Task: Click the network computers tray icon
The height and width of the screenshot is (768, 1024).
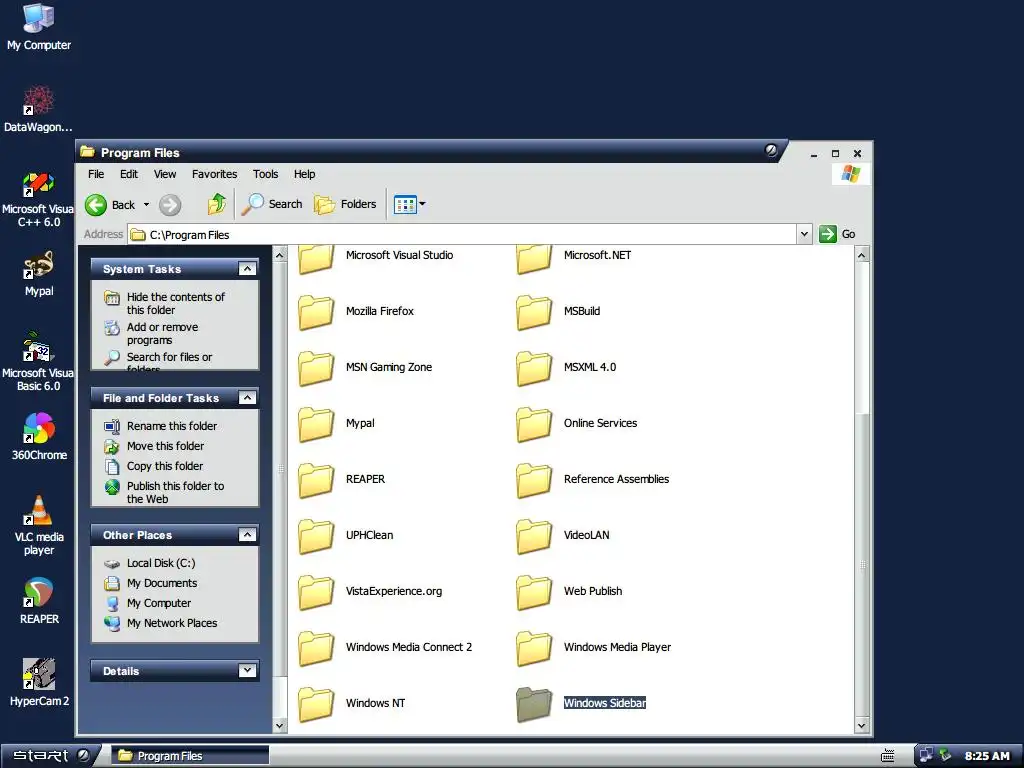Action: [x=925, y=756]
